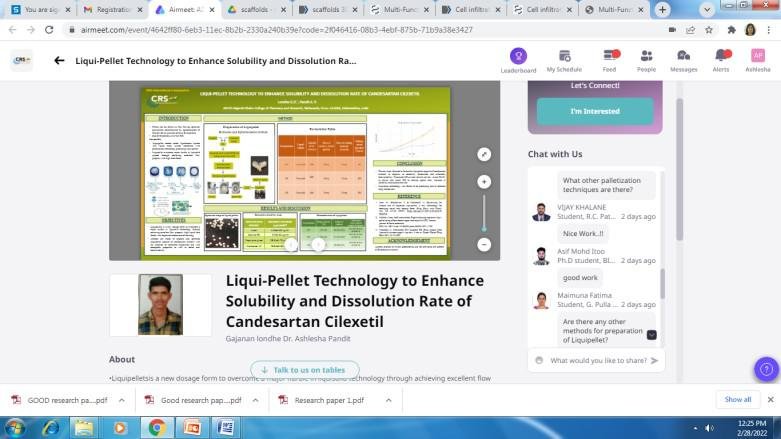Open a new browser tab
The height and width of the screenshot is (439, 781).
(662, 9)
